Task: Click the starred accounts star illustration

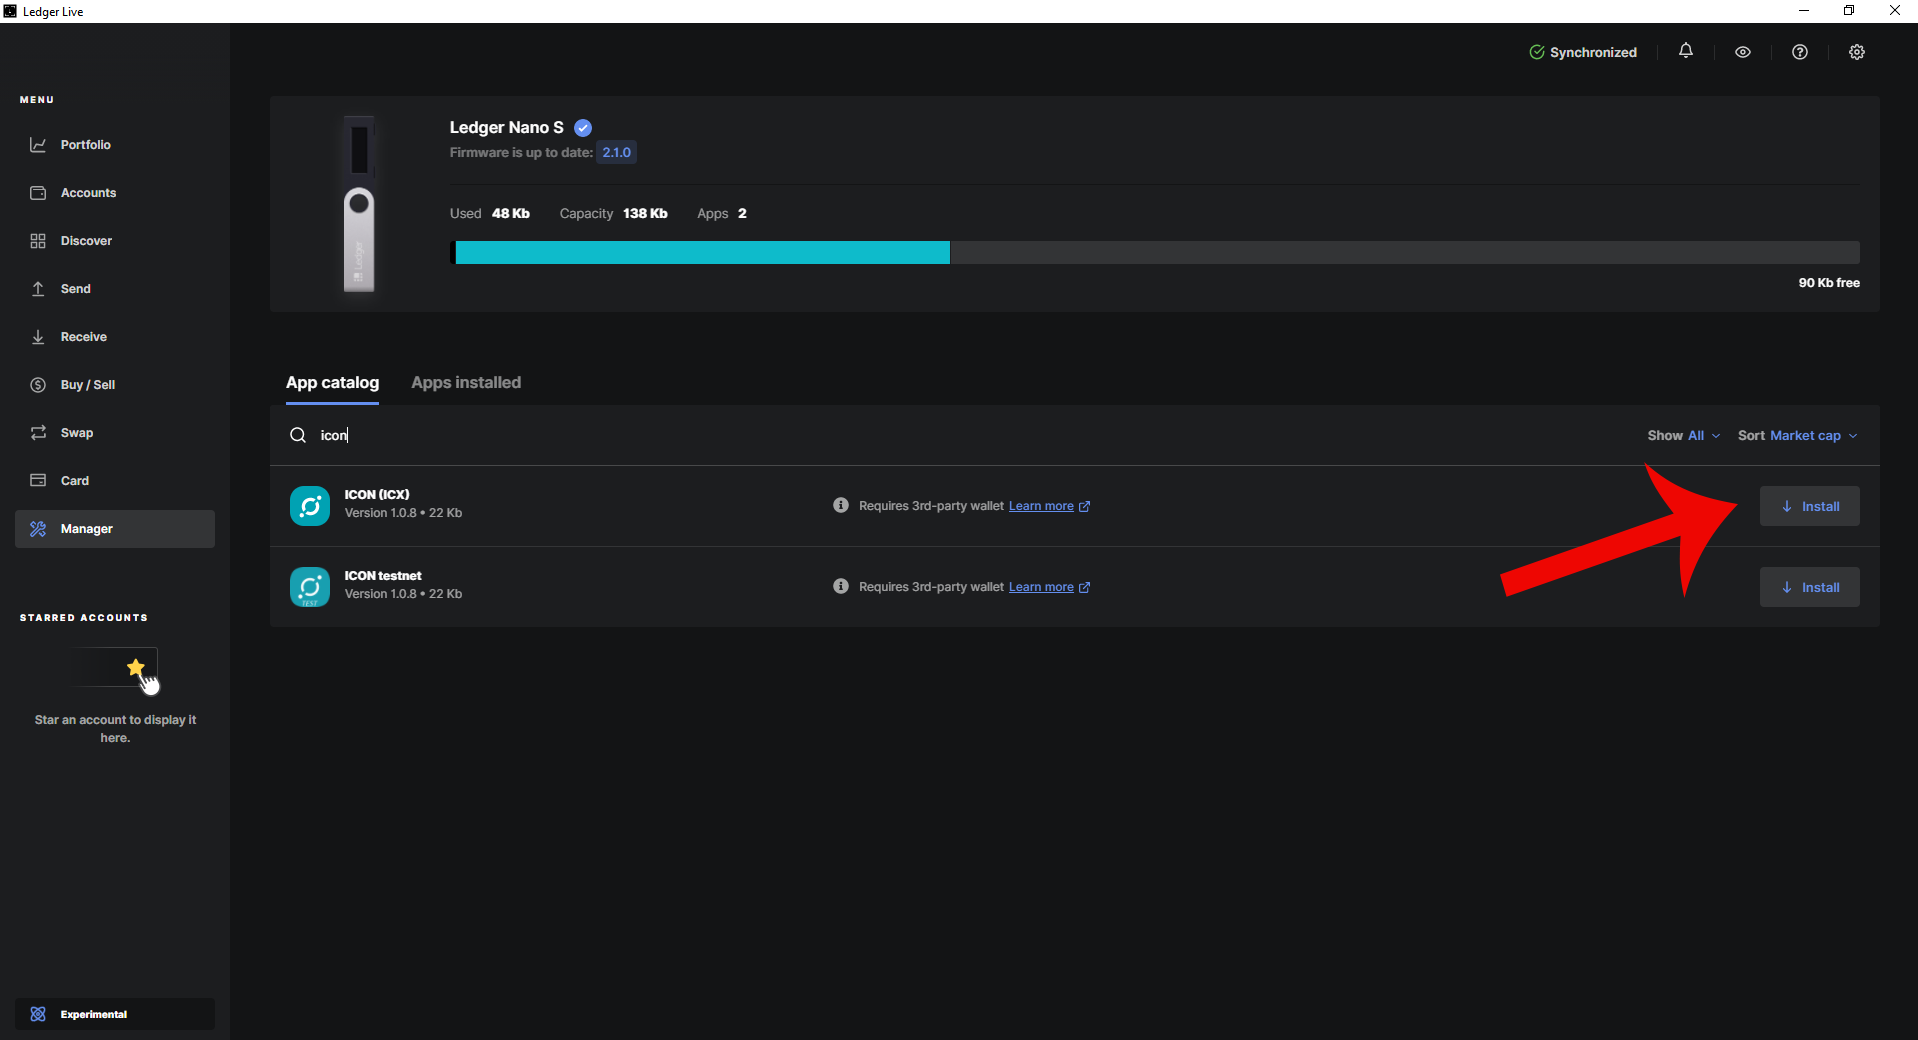Action: tap(136, 668)
